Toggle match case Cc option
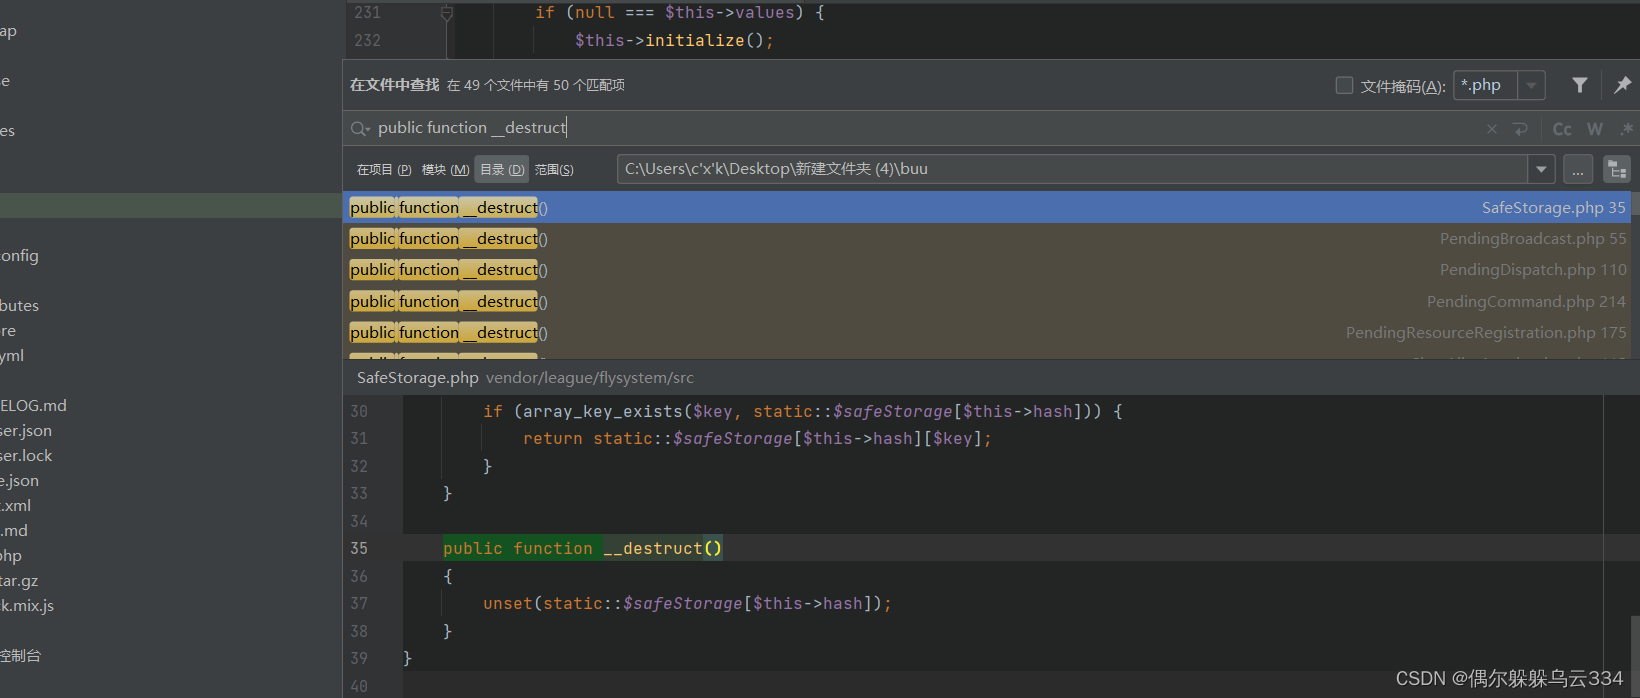 pyautogui.click(x=1562, y=129)
